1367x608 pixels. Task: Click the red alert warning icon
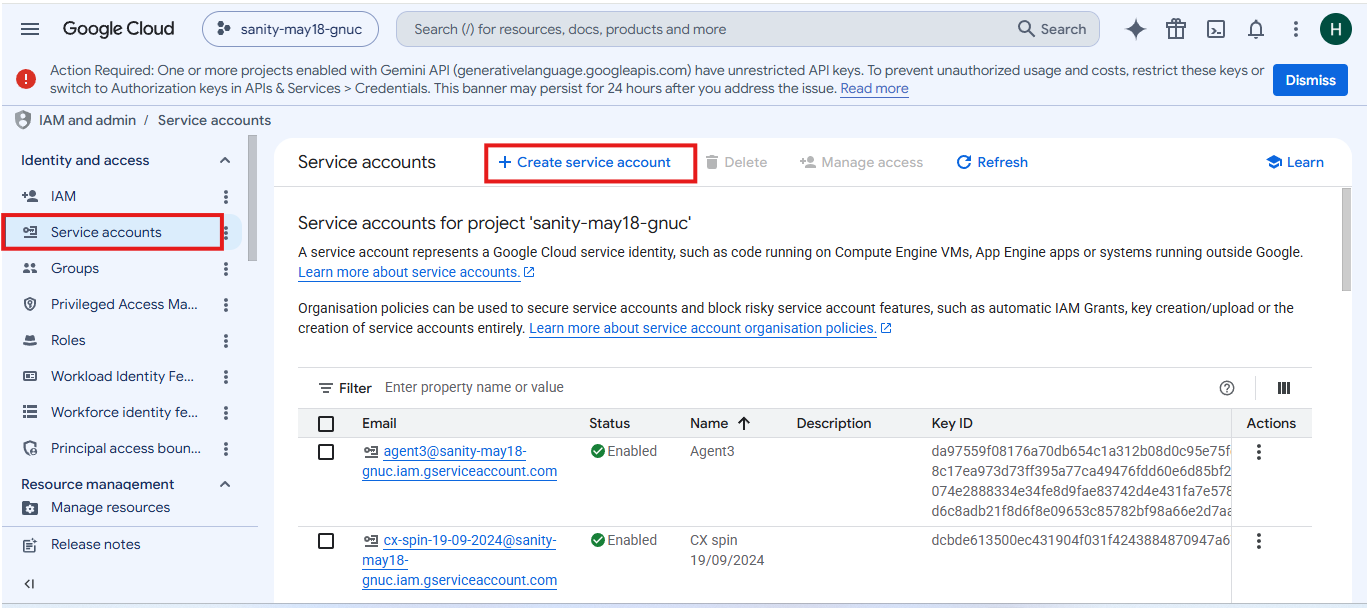click(27, 79)
